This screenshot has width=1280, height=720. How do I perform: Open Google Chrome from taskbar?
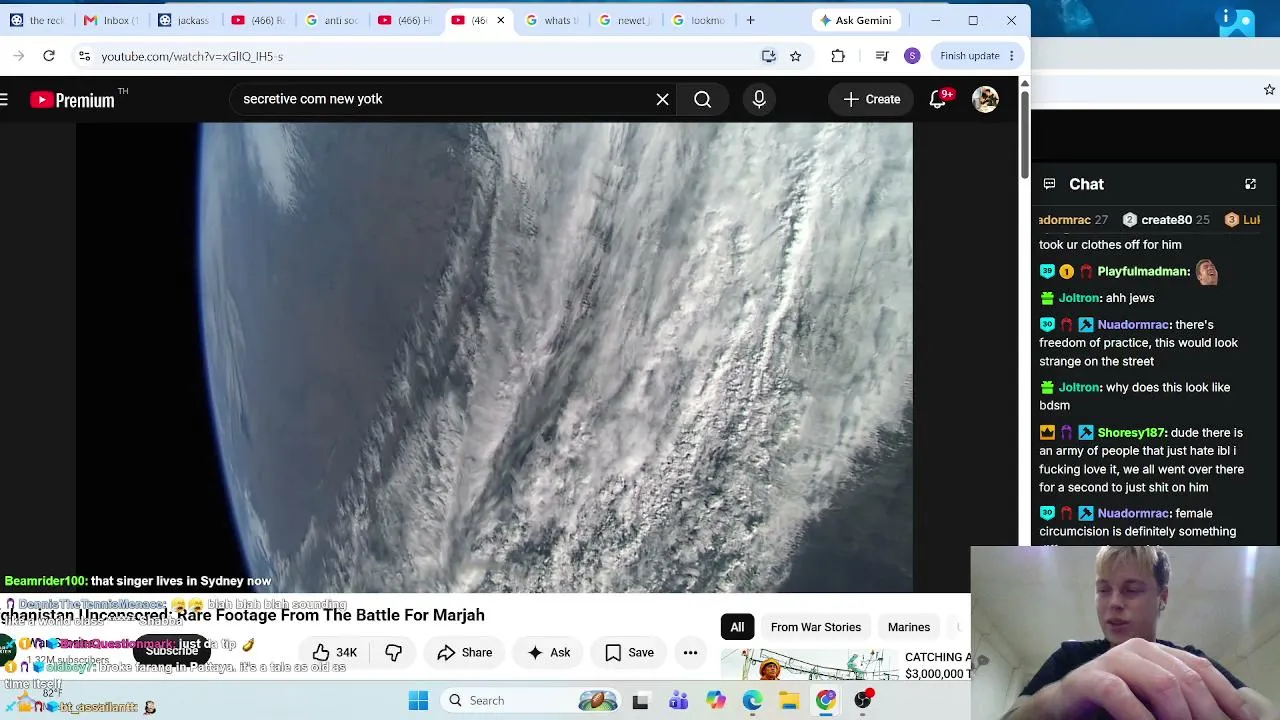coord(826,701)
